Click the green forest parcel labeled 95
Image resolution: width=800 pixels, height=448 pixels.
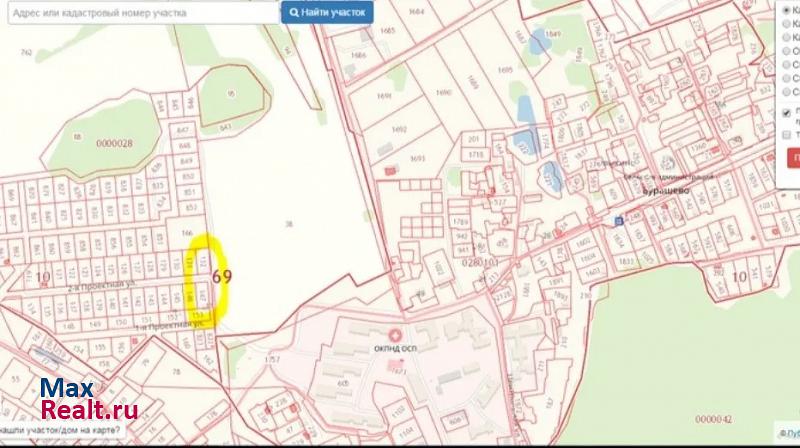click(x=232, y=95)
